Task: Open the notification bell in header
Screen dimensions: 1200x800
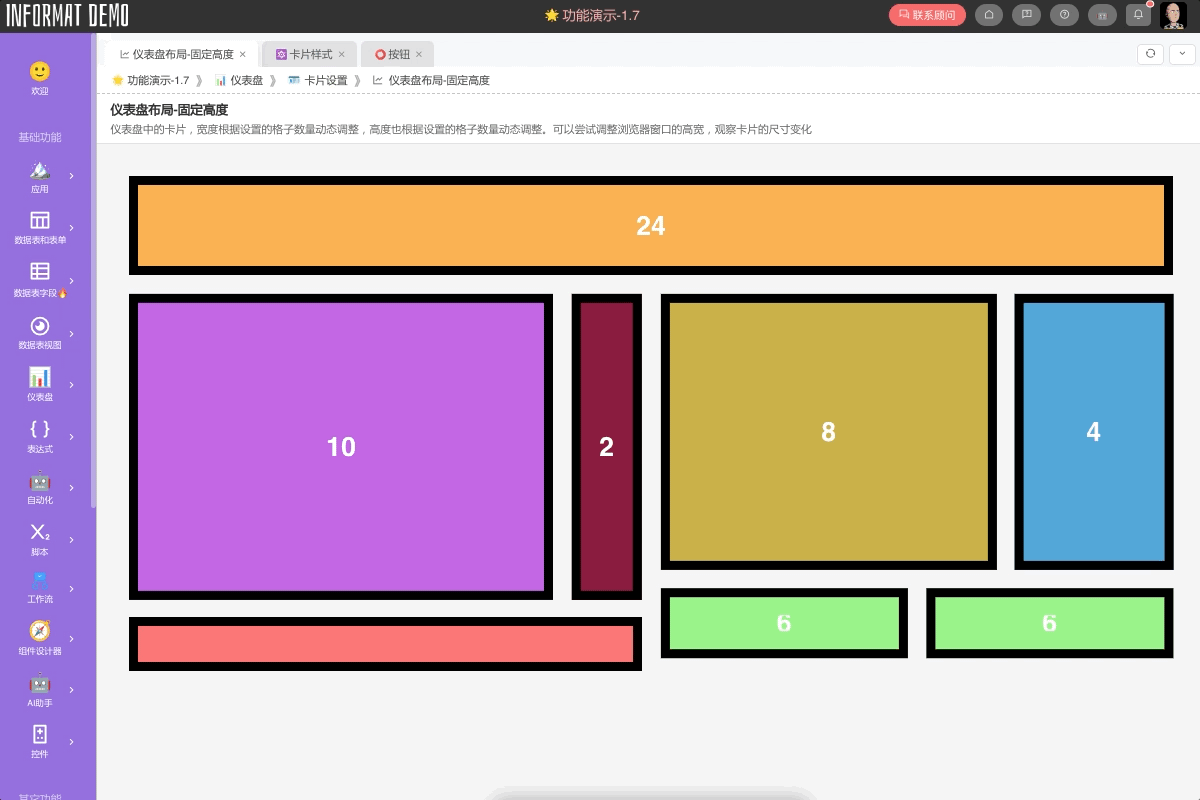Action: pos(1138,15)
